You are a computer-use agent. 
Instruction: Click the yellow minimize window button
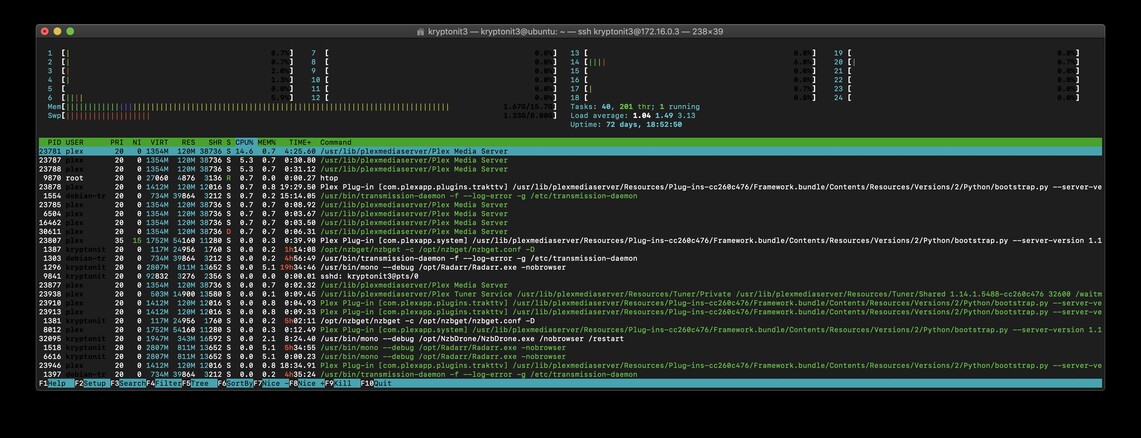[x=57, y=31]
